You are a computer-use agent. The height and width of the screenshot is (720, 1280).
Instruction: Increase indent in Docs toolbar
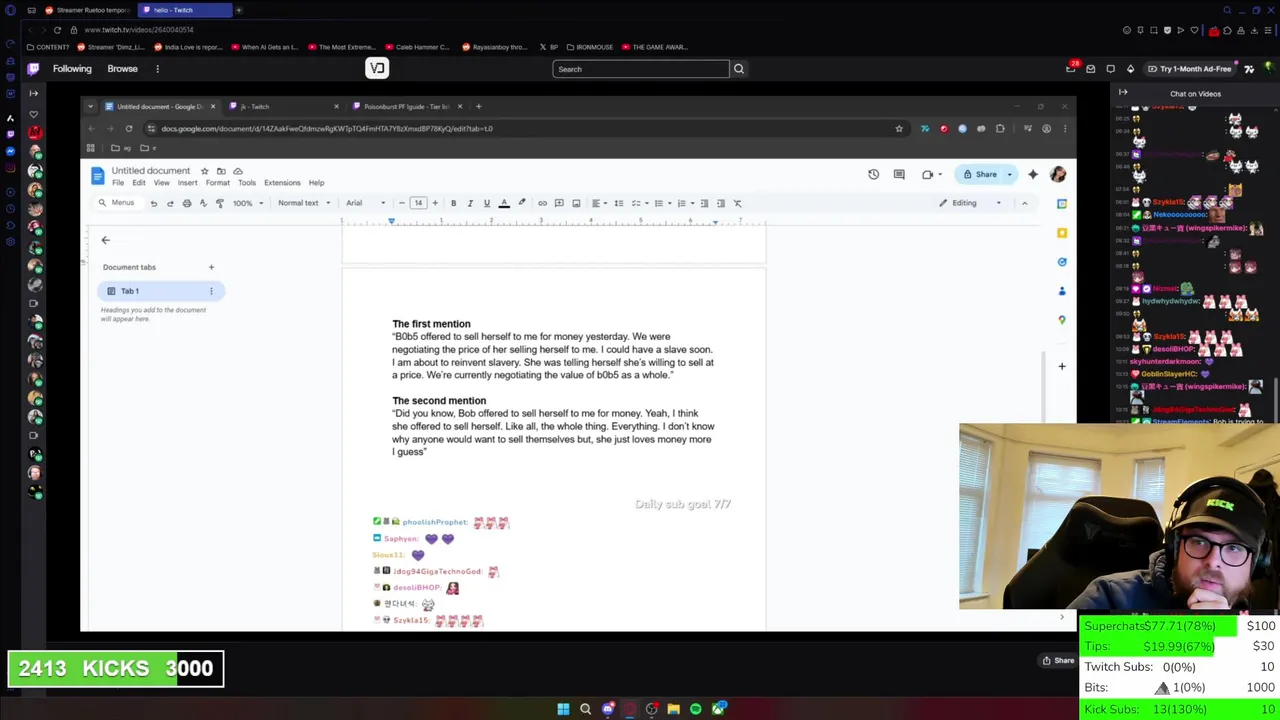[721, 203]
